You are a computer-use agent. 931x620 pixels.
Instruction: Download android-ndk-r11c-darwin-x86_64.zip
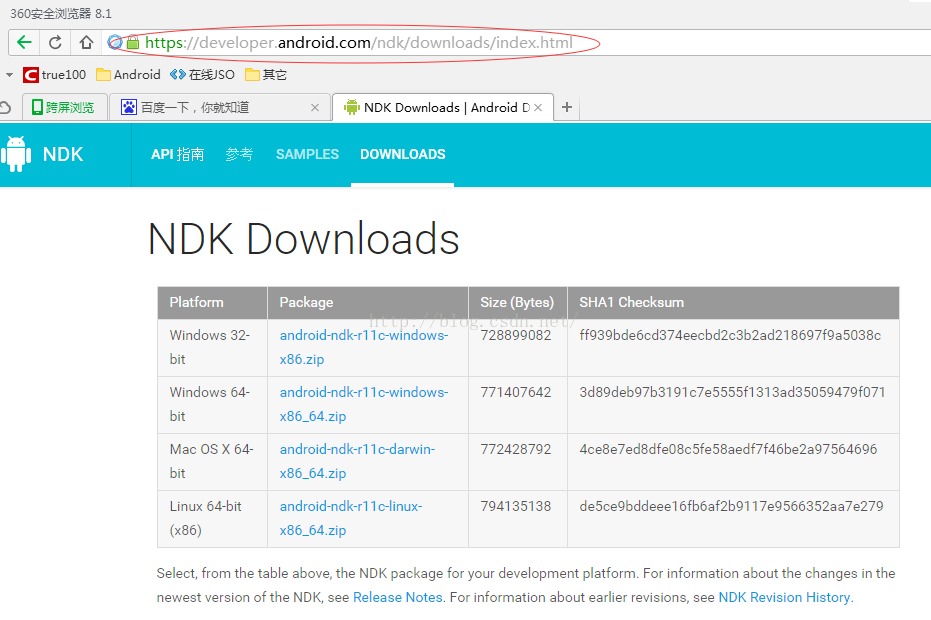click(357, 461)
